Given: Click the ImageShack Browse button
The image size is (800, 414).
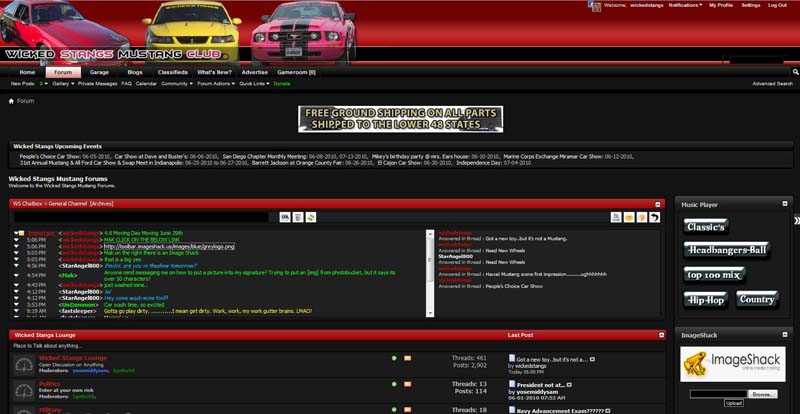Looking at the screenshot, I should (x=763, y=394).
